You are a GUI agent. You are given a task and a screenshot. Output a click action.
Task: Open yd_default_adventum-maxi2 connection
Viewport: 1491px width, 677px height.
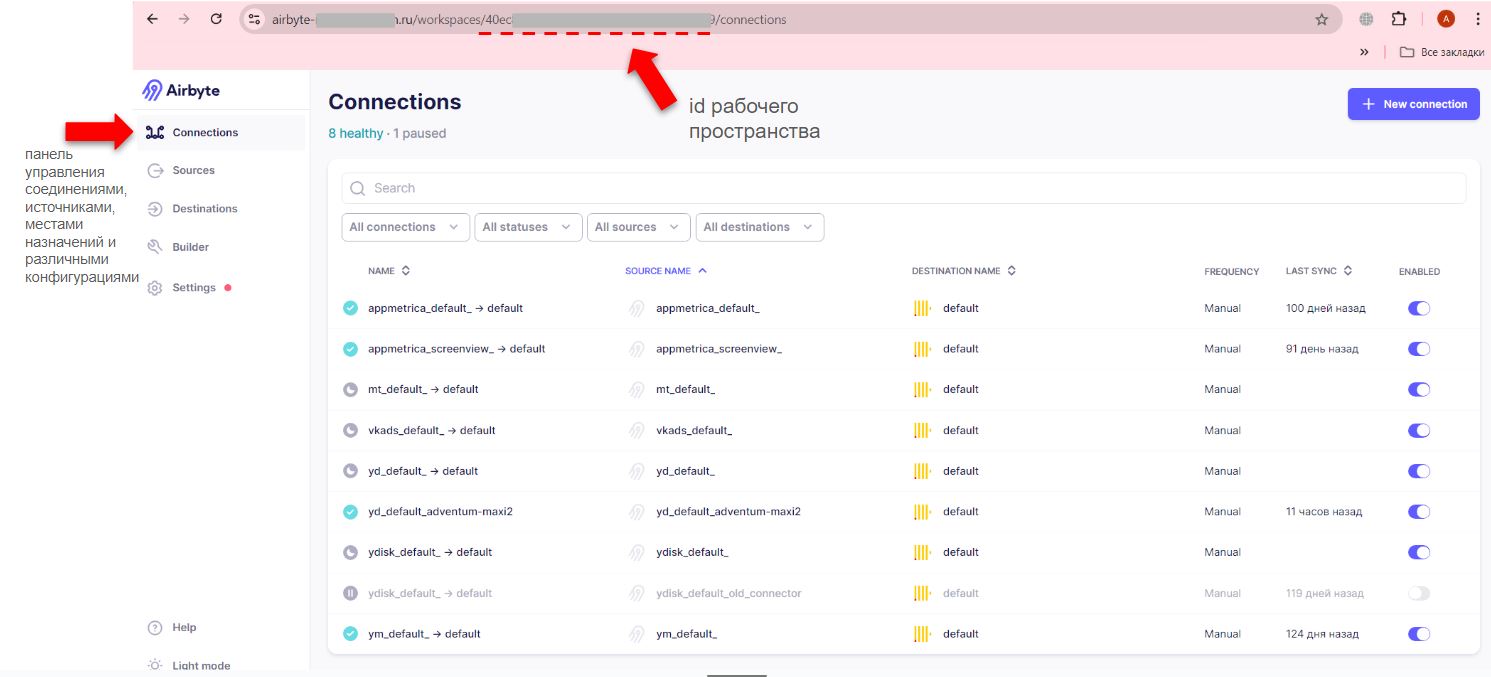coord(440,511)
